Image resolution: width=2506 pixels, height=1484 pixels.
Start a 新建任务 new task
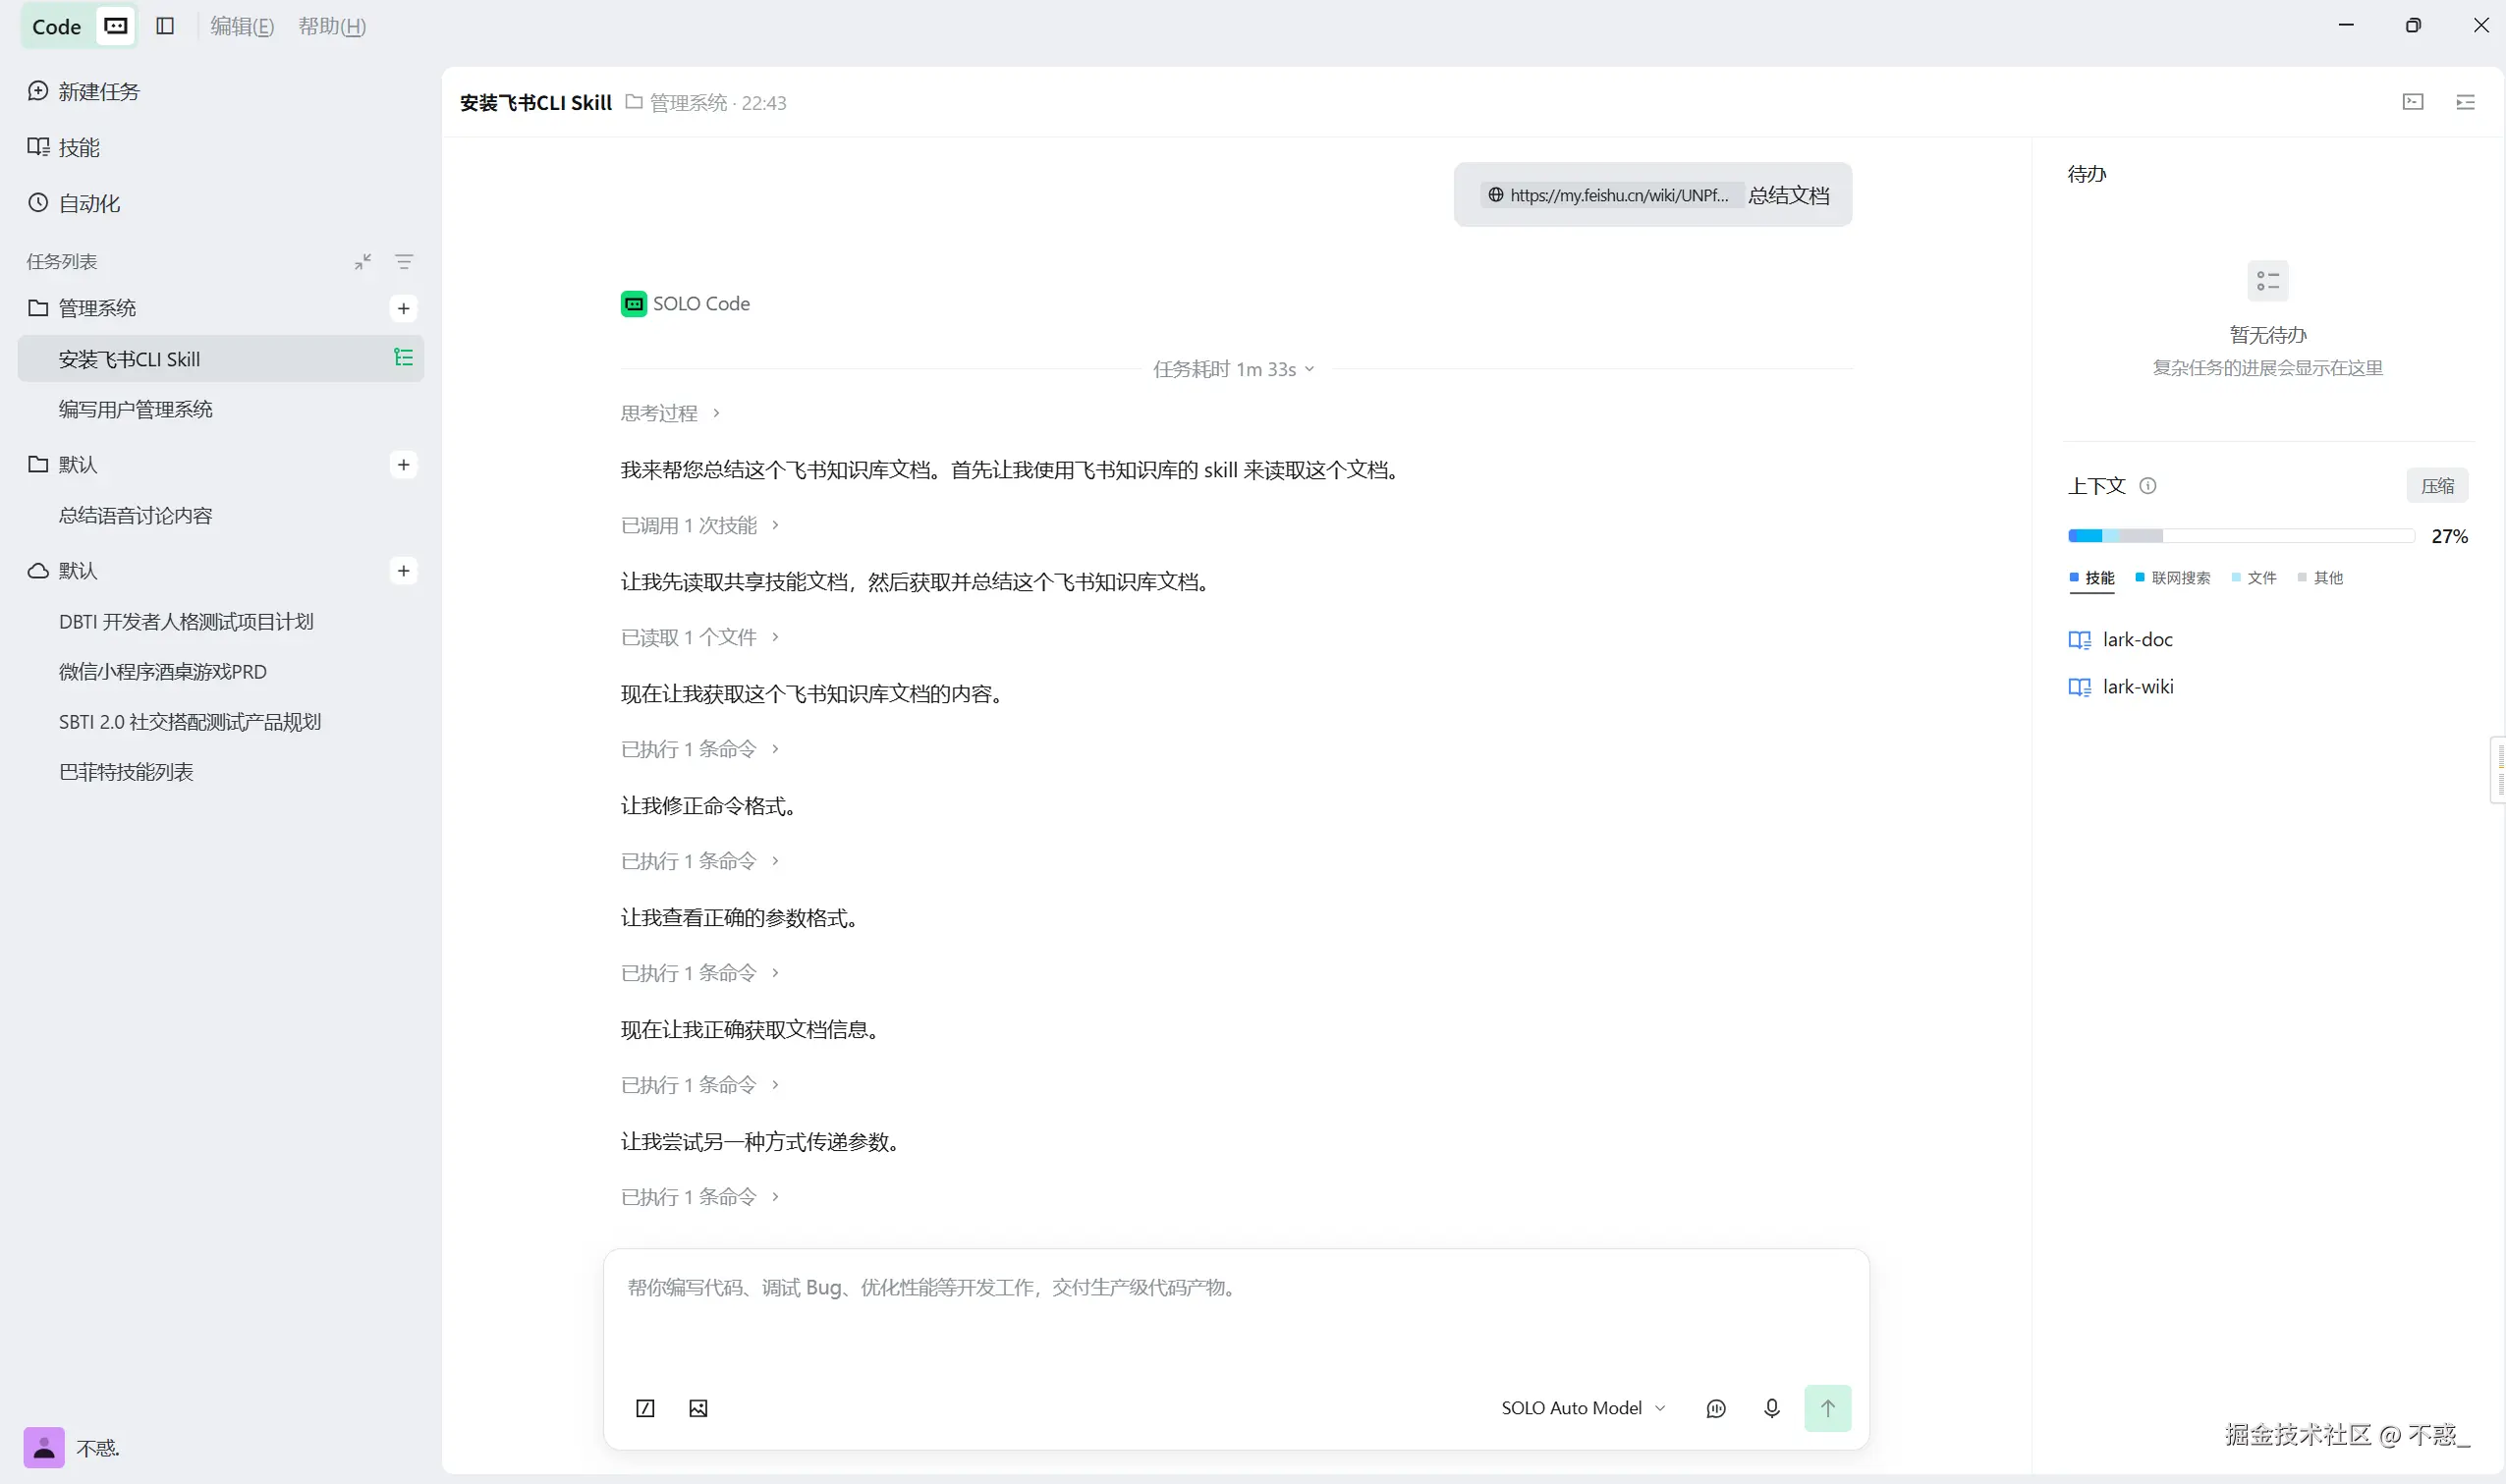(84, 92)
